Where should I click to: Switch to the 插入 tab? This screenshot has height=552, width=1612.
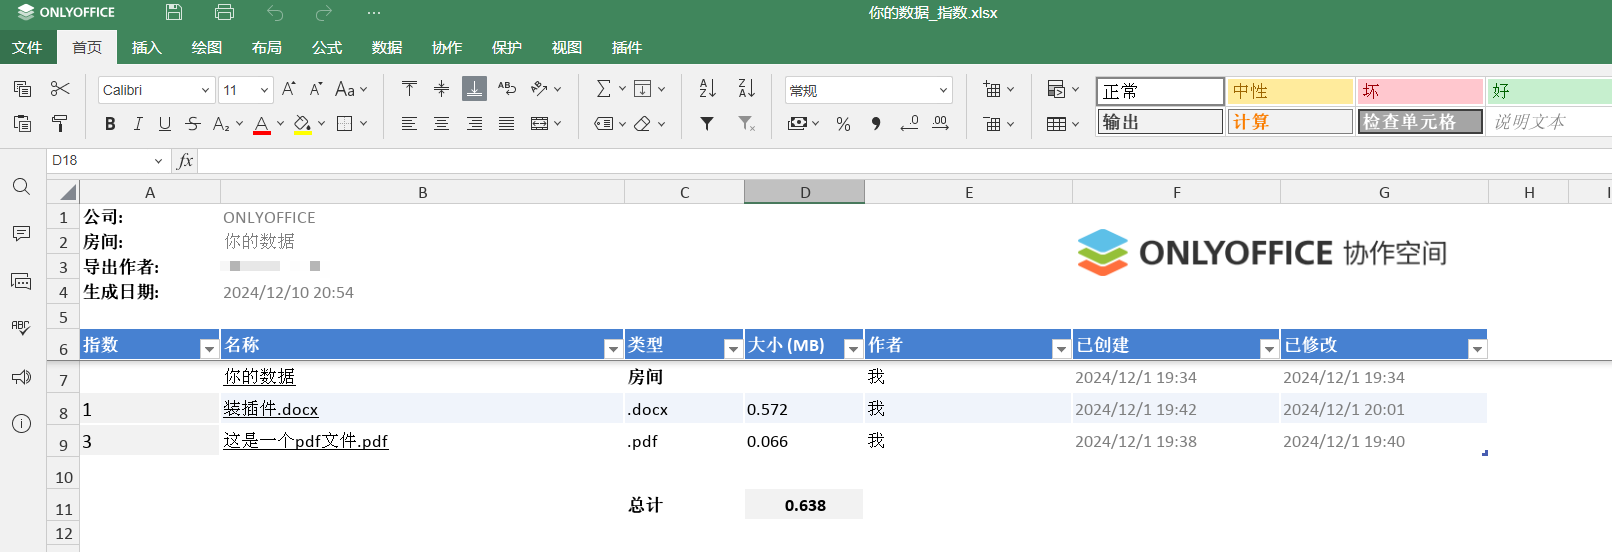(x=147, y=47)
